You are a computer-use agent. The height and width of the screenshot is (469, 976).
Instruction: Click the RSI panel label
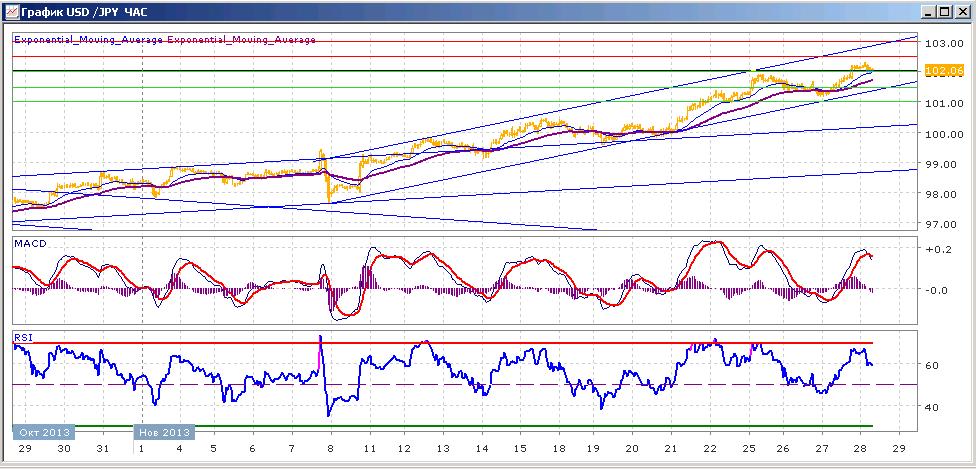tap(22, 338)
